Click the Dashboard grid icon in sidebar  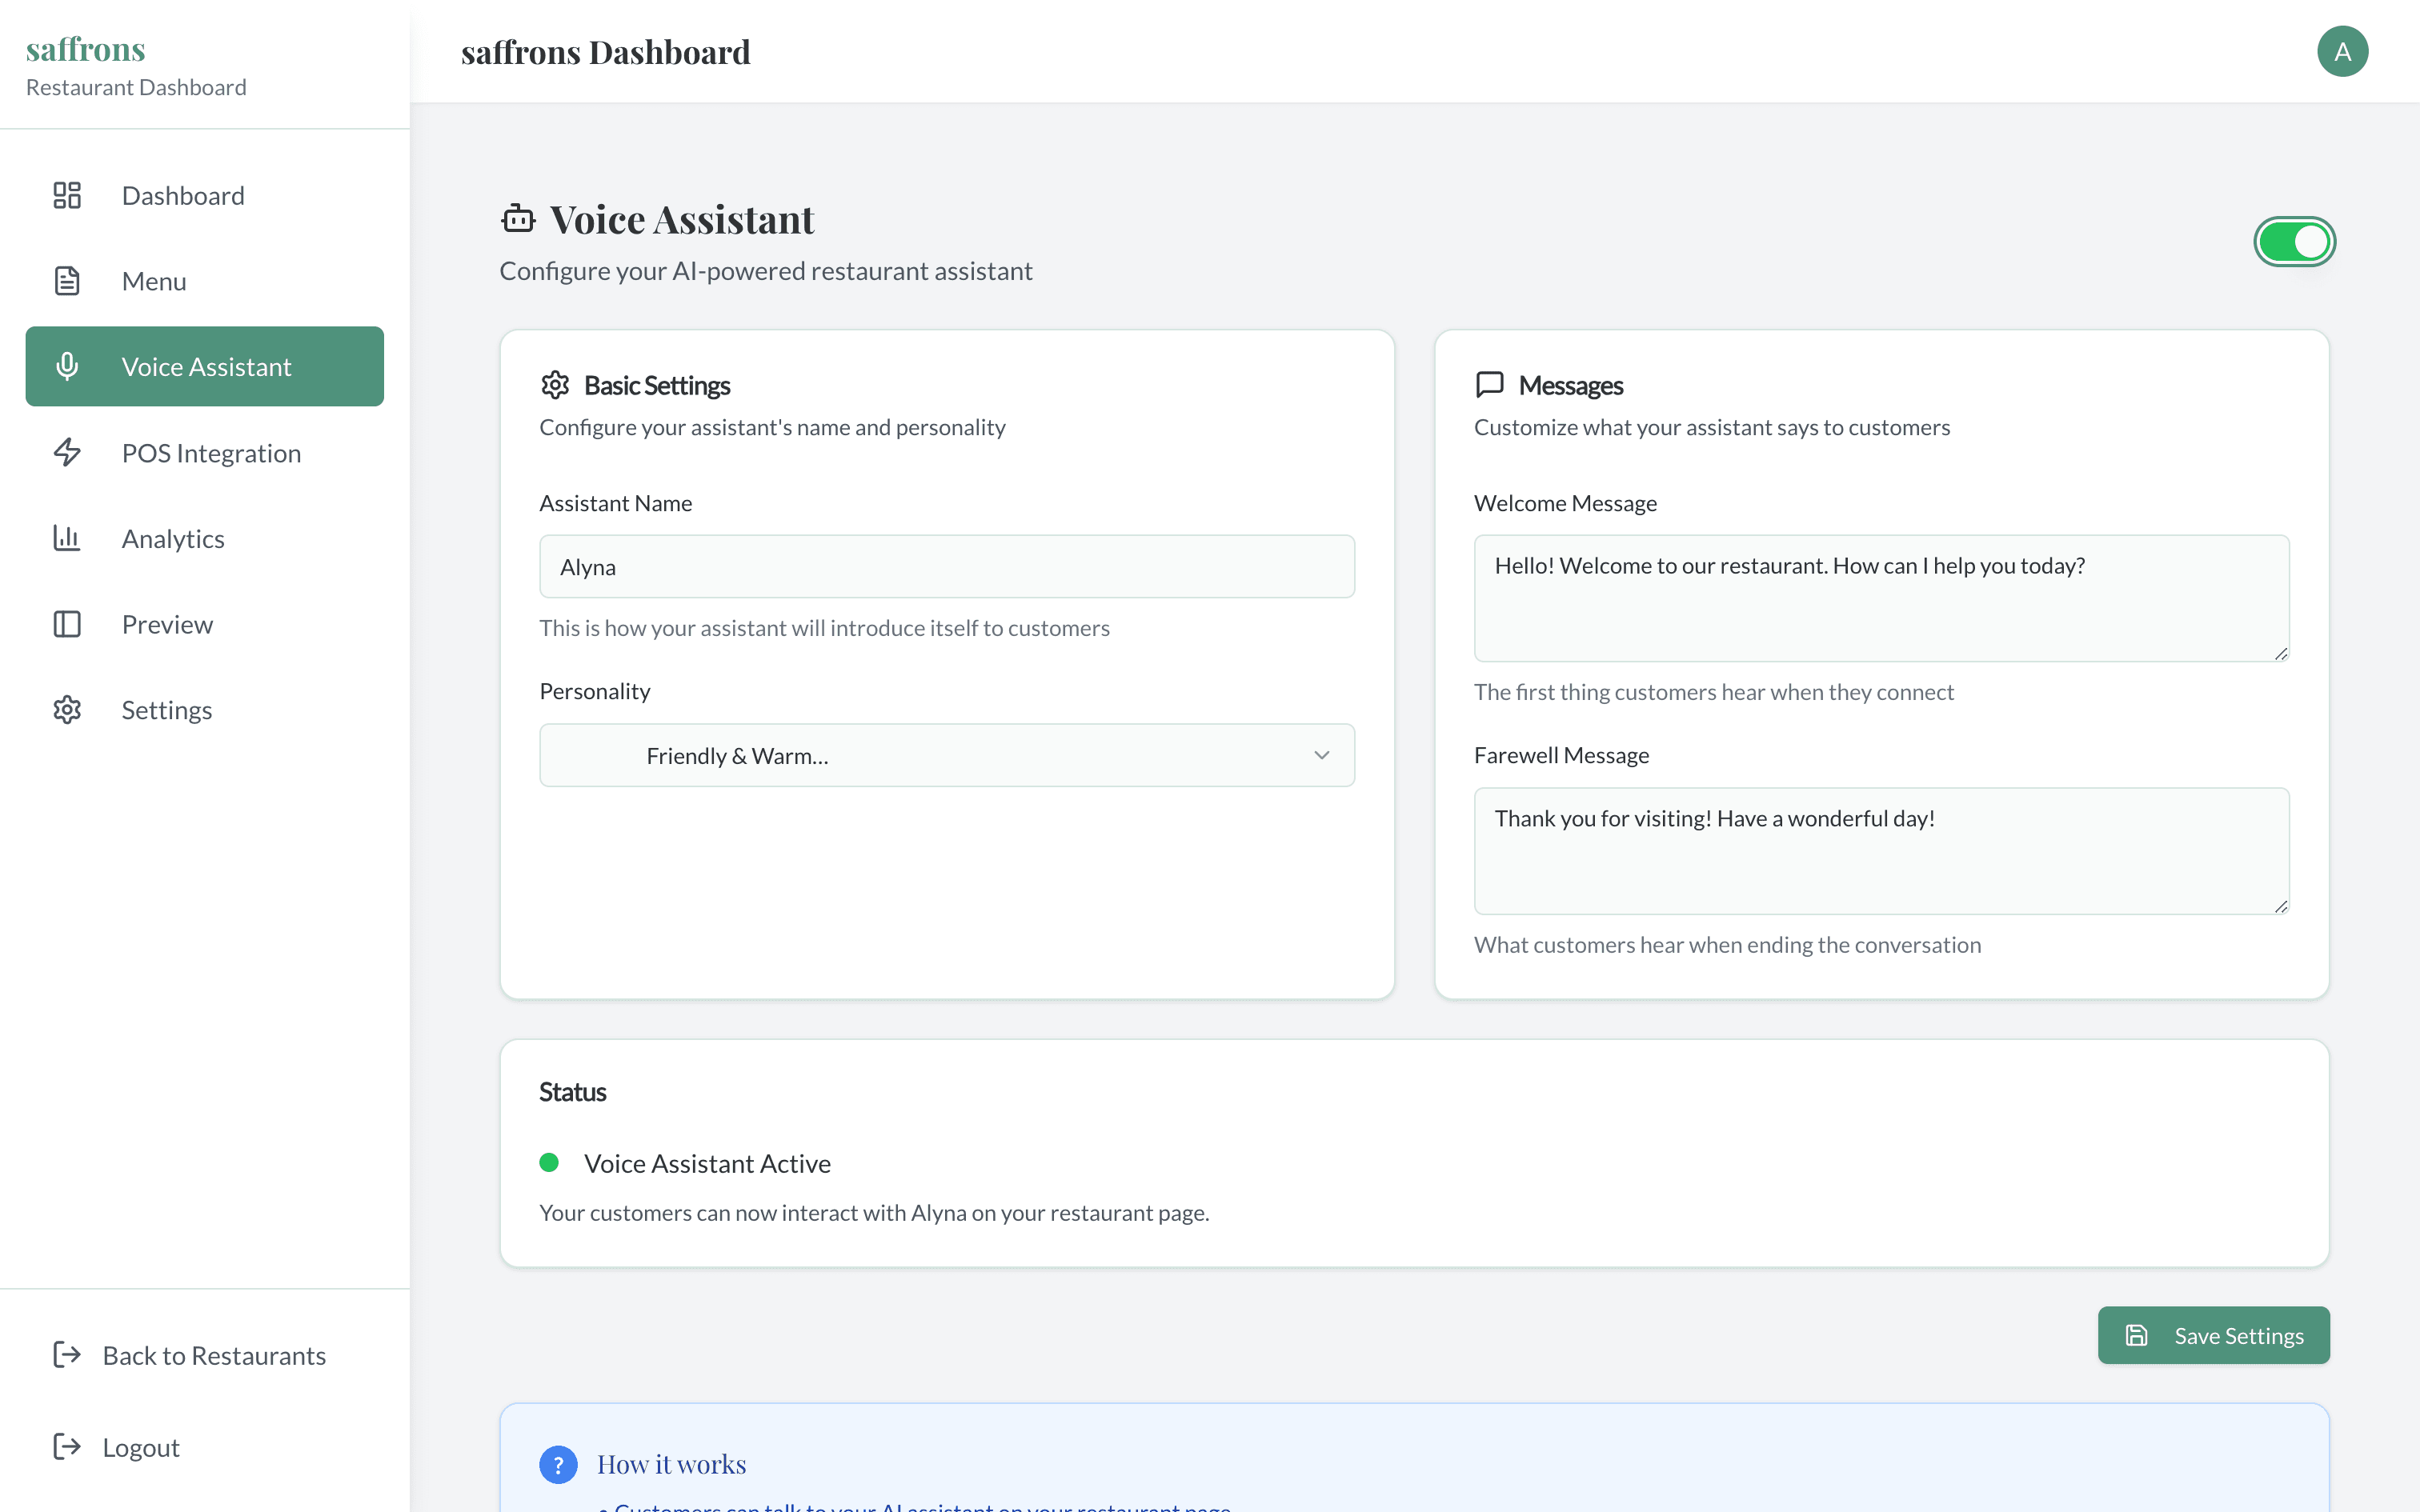[67, 195]
